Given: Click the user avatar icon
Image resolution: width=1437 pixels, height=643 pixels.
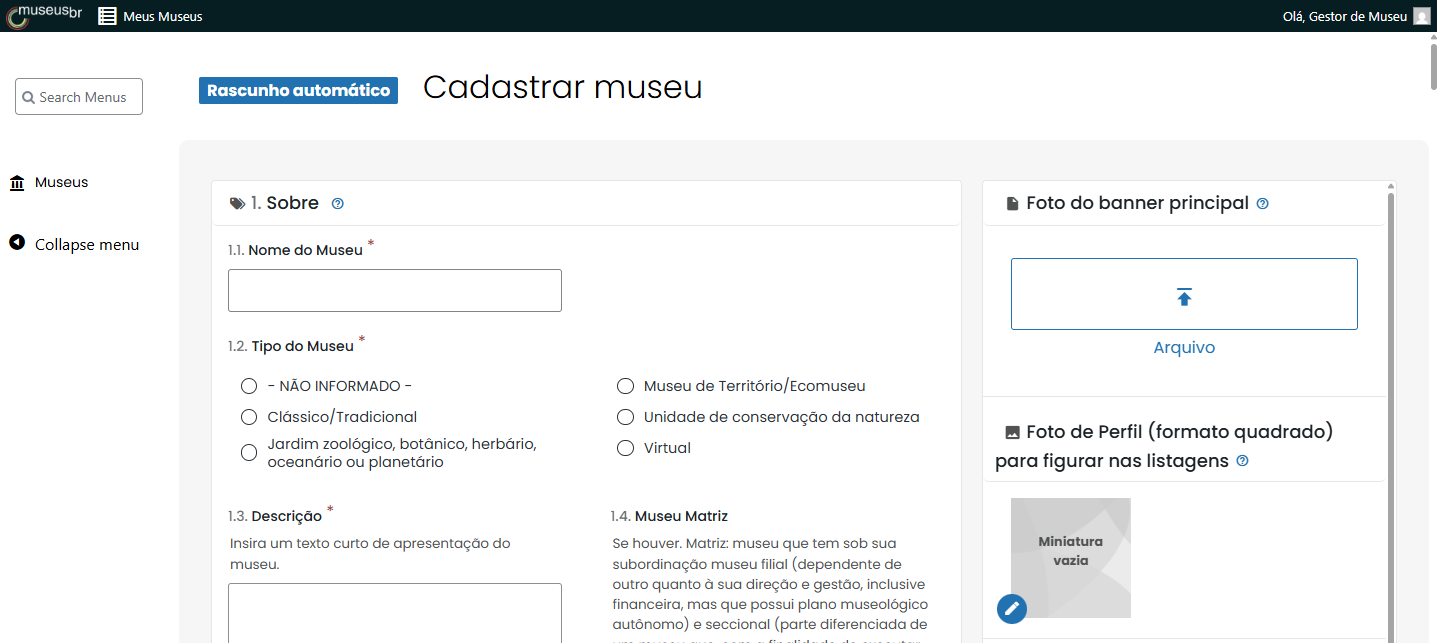Looking at the screenshot, I should coord(1421,16).
